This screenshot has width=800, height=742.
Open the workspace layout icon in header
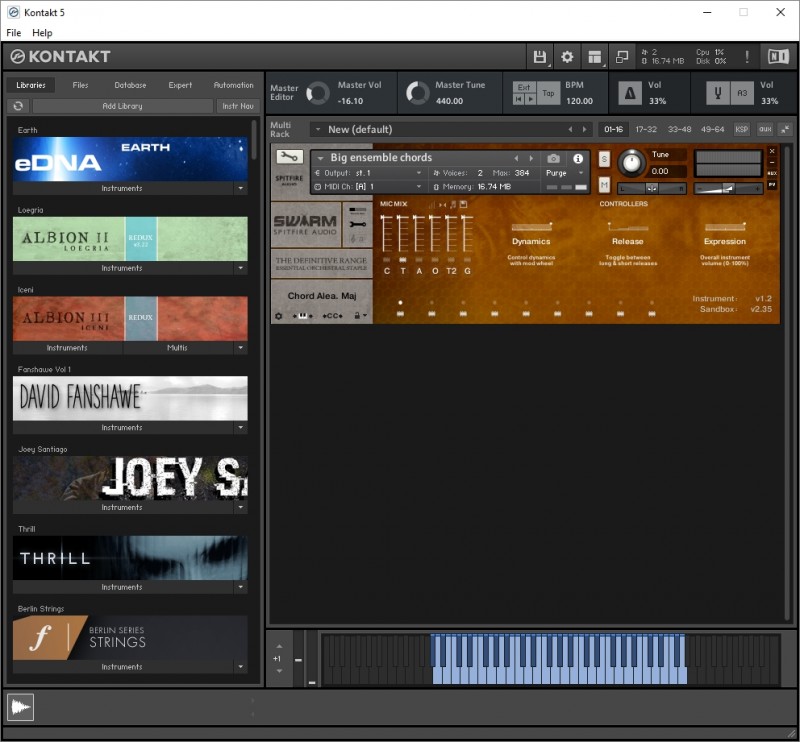(594, 57)
